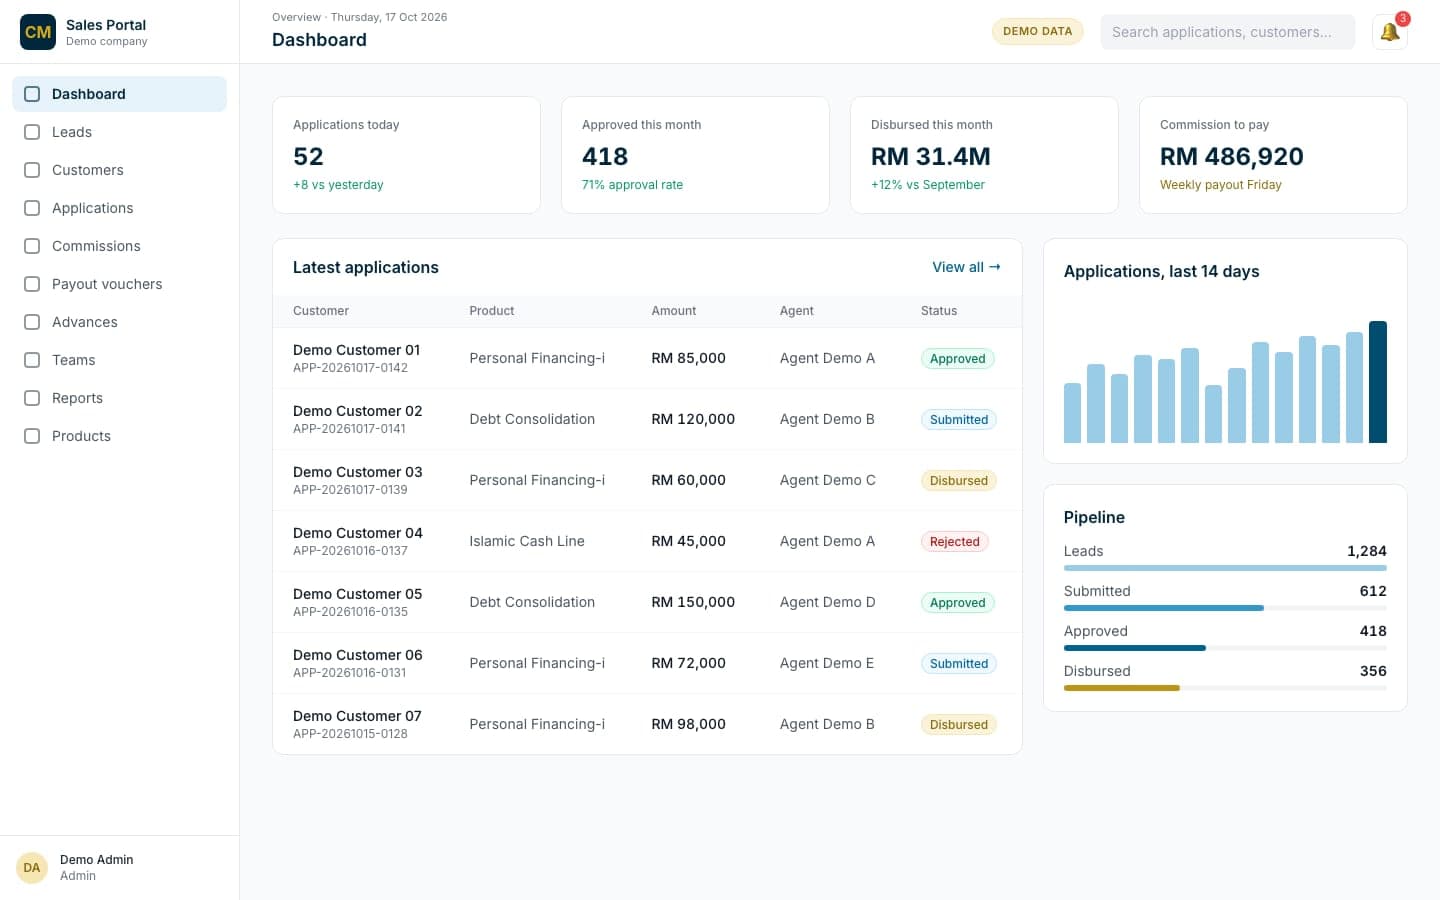Click Disbursed this month card
Viewport: 1440px width, 900px height.
coord(984,155)
